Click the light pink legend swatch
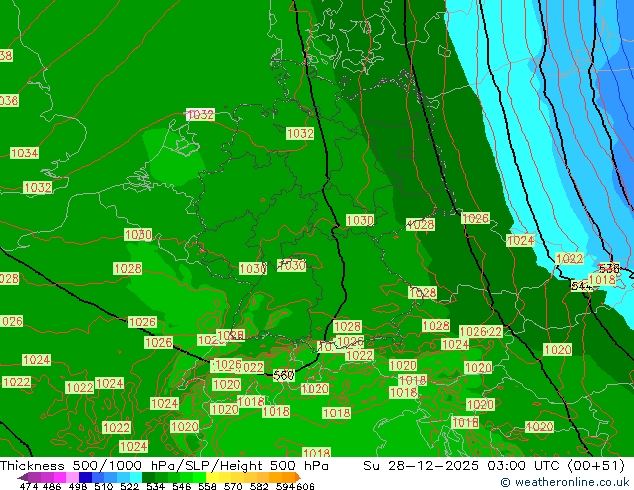The width and height of the screenshot is (634, 490). pyautogui.click(x=72, y=477)
